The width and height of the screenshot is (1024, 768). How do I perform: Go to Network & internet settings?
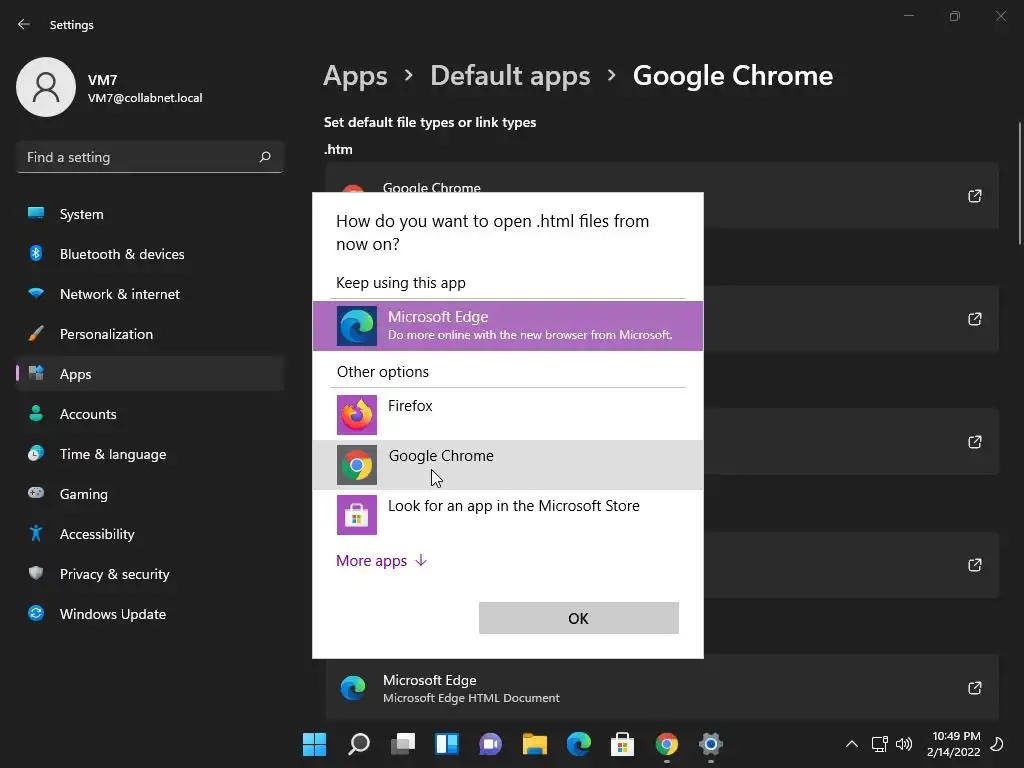click(x=150, y=294)
